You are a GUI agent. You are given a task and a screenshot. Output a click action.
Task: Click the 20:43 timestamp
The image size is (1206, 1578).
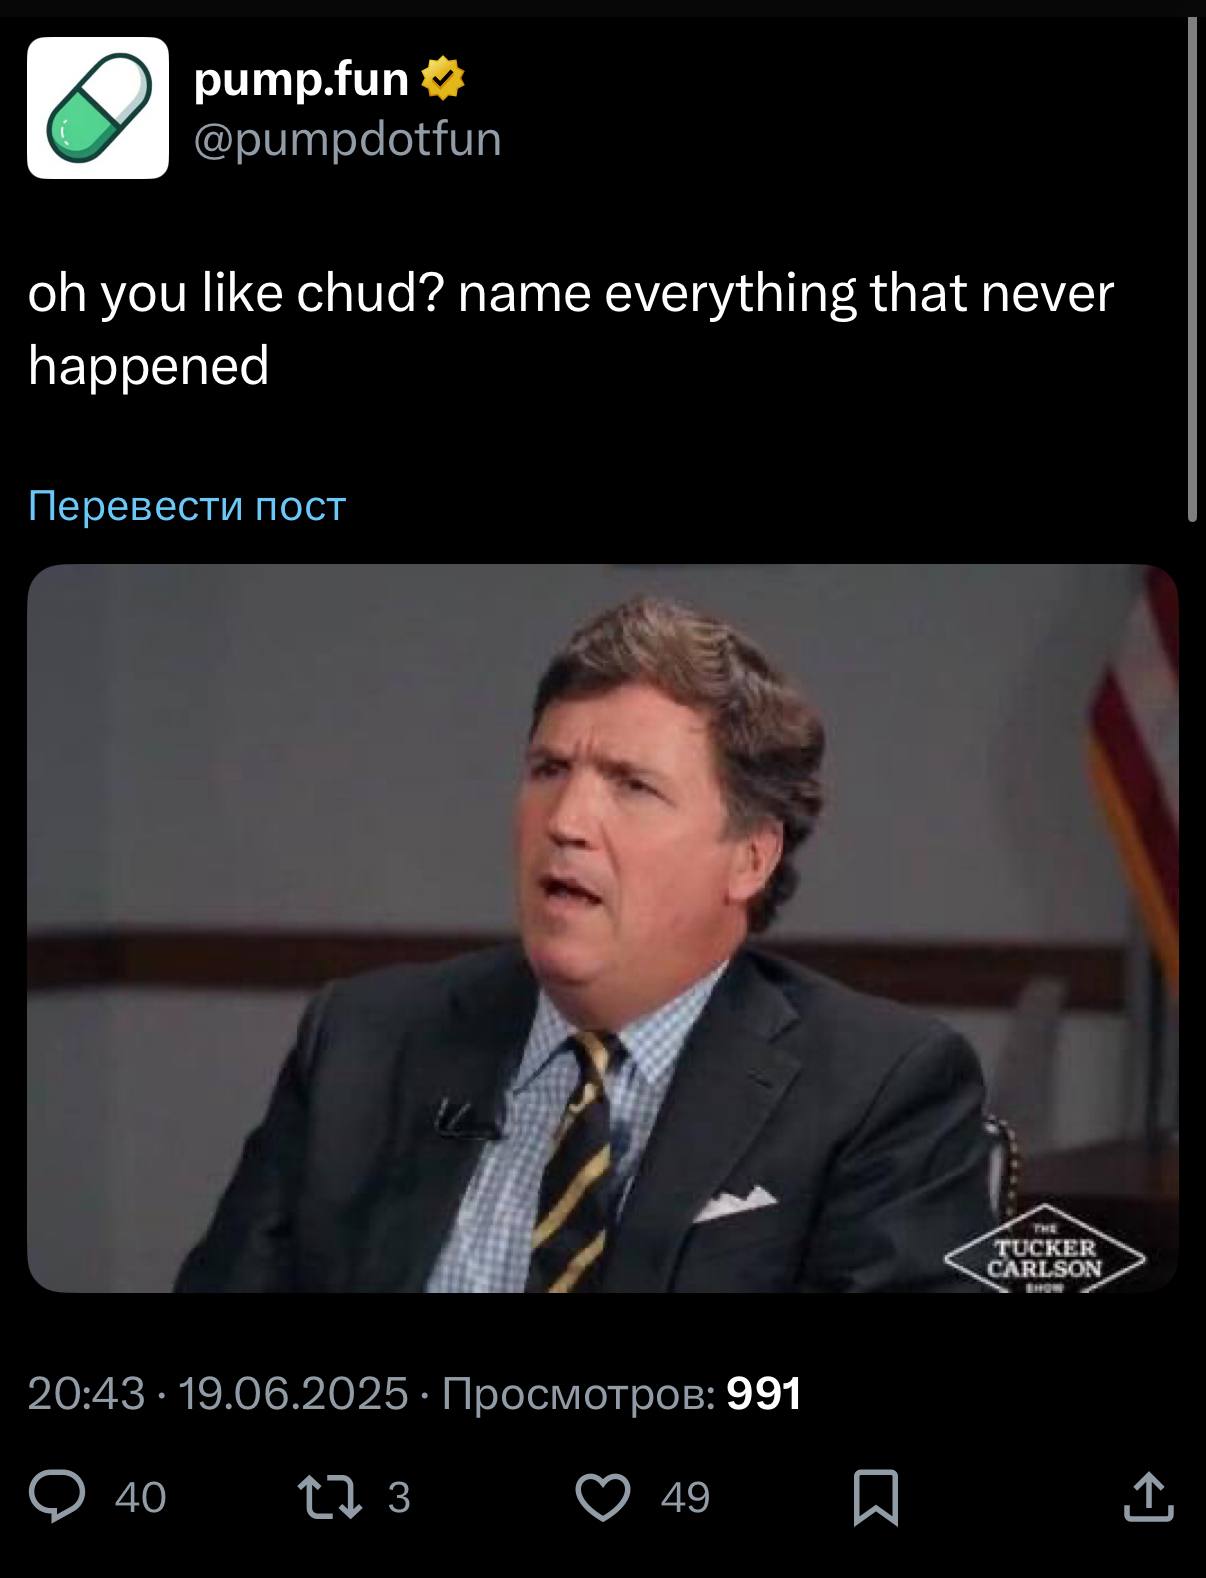[x=86, y=1393]
